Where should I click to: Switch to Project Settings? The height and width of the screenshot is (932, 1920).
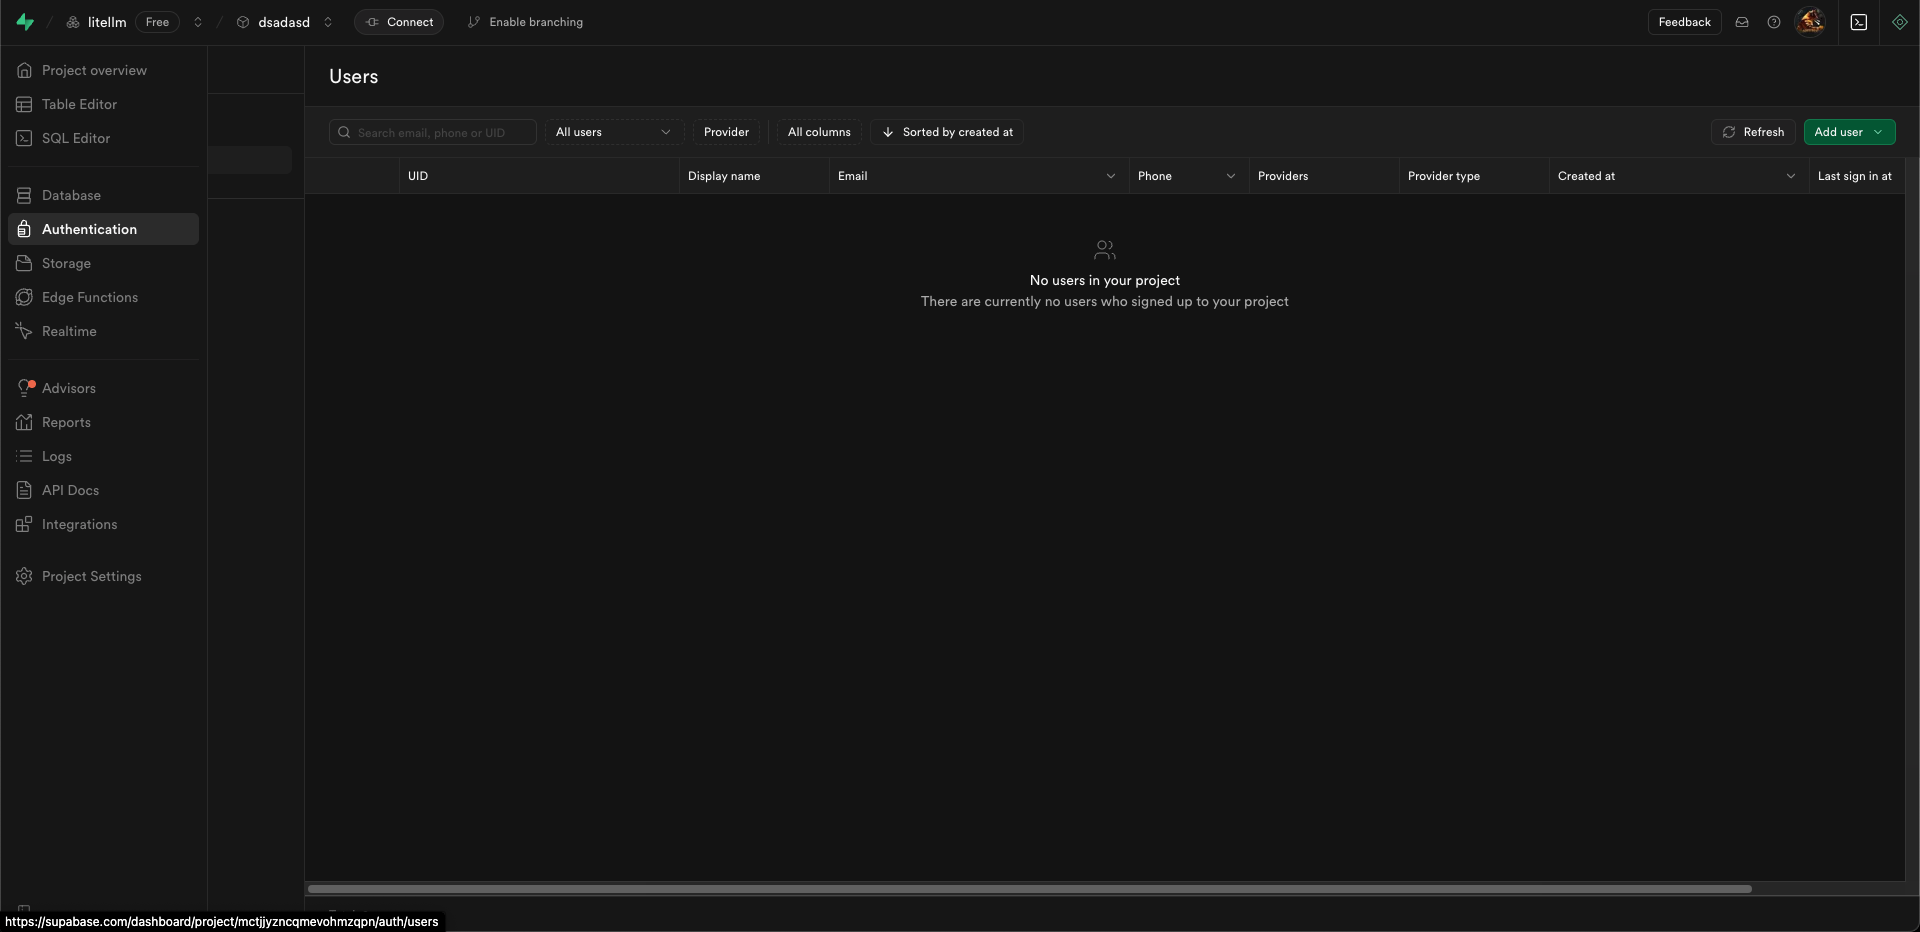coord(92,576)
